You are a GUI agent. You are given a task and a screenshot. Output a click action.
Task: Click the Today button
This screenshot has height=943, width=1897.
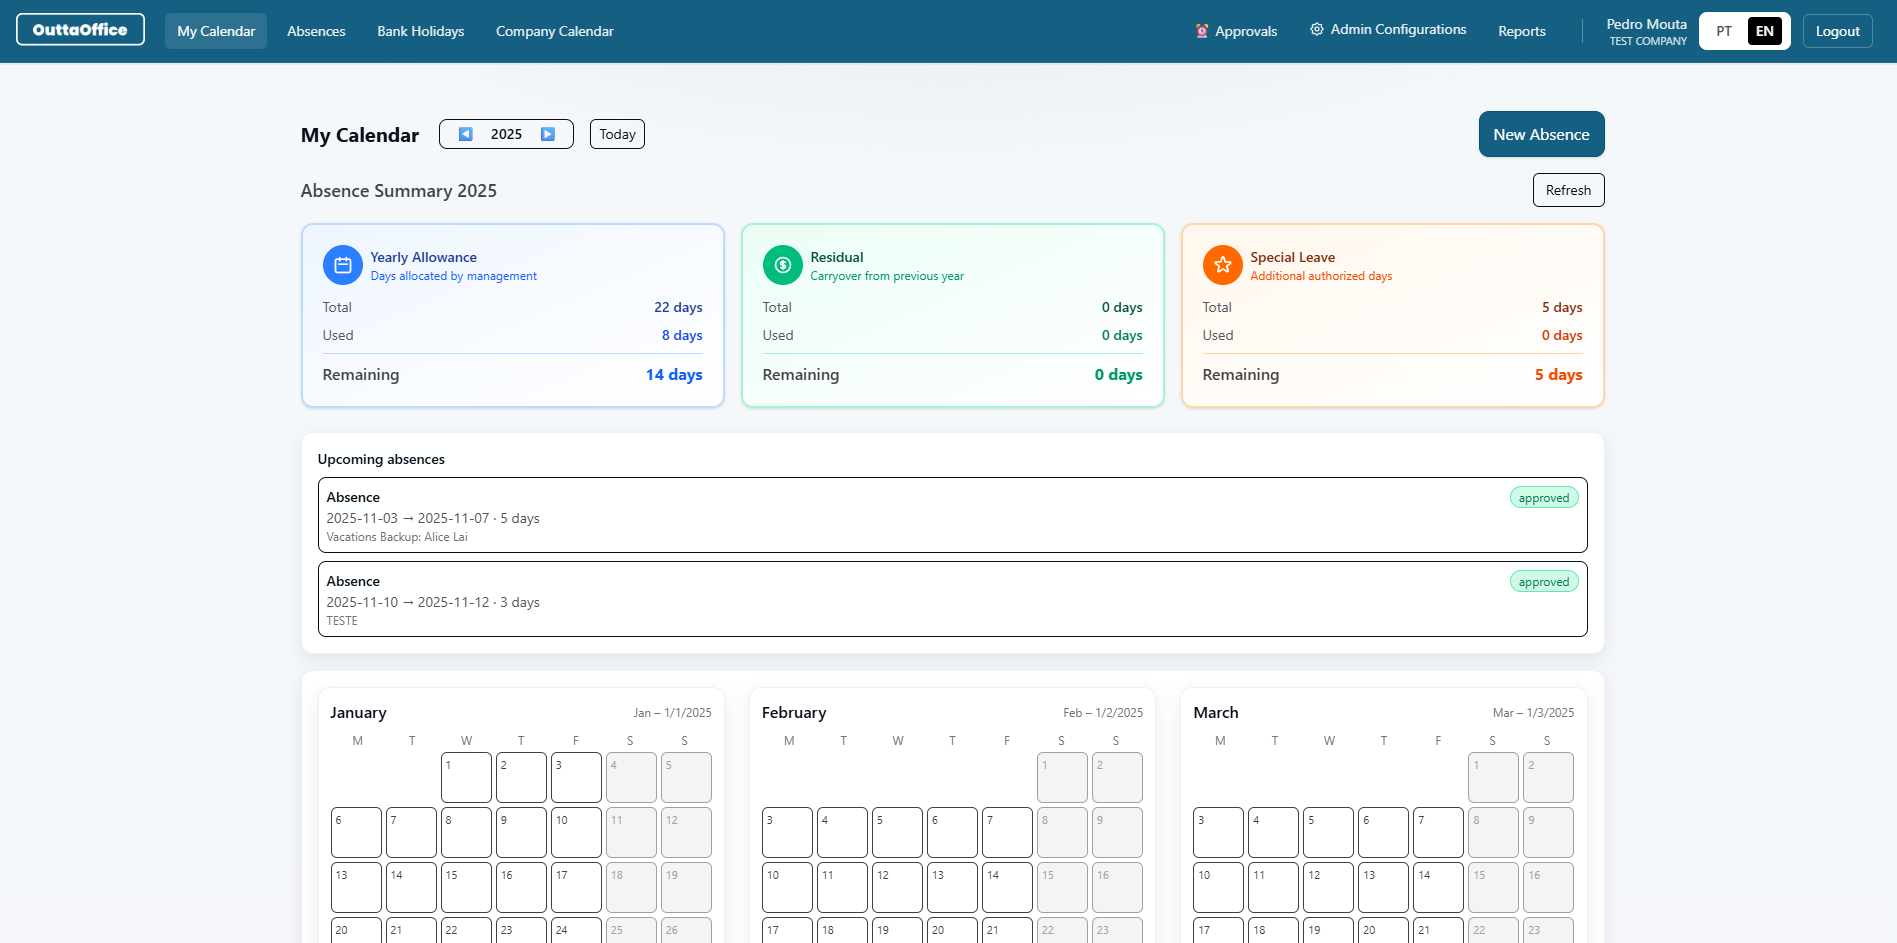616,133
